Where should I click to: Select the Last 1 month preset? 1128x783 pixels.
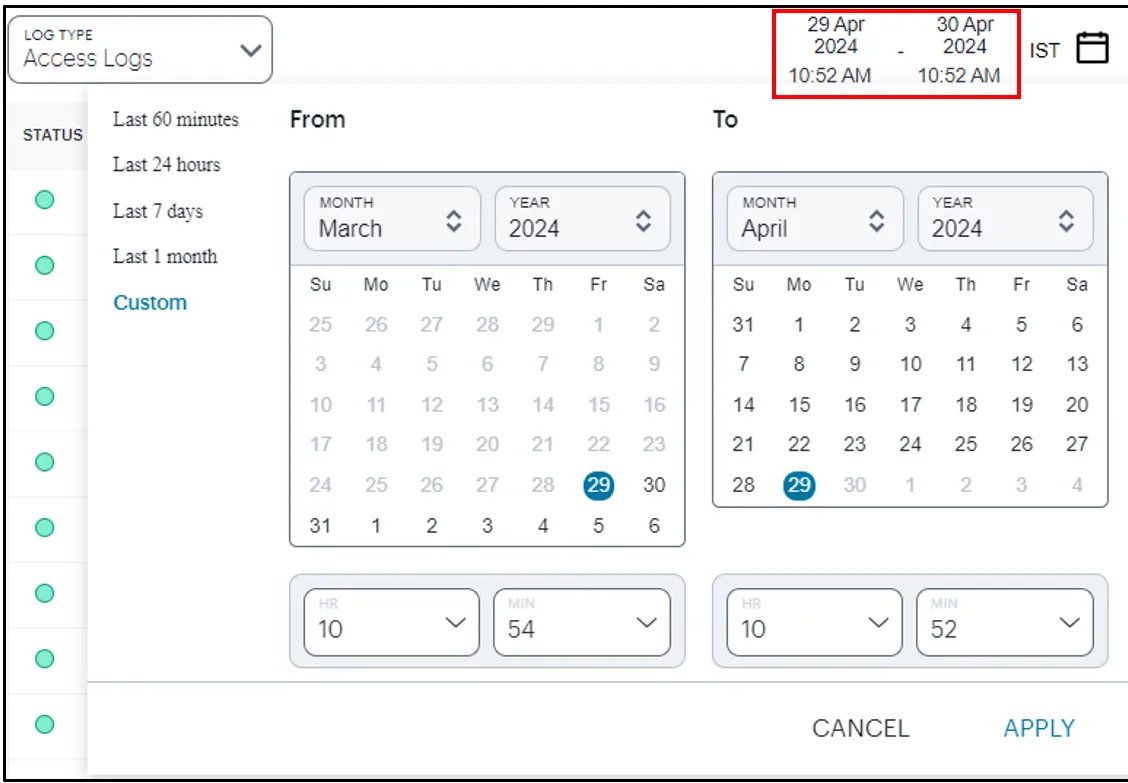click(165, 256)
